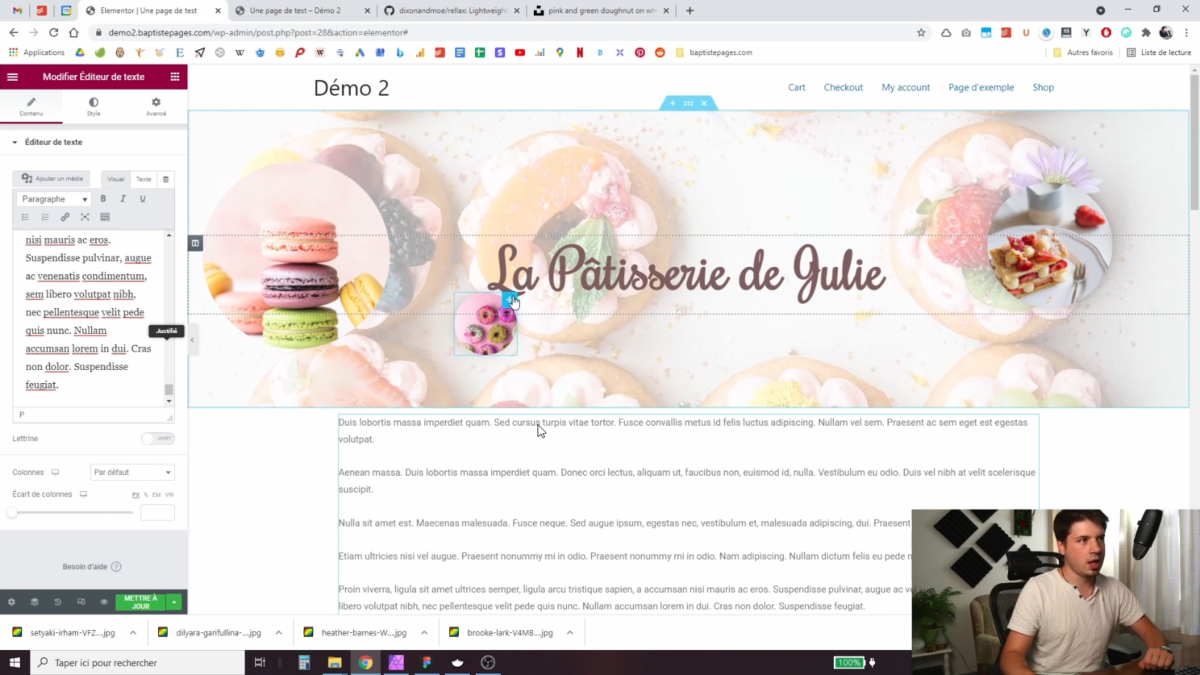Reload the page in Chrome
The height and width of the screenshot is (675, 1200).
[54, 32]
